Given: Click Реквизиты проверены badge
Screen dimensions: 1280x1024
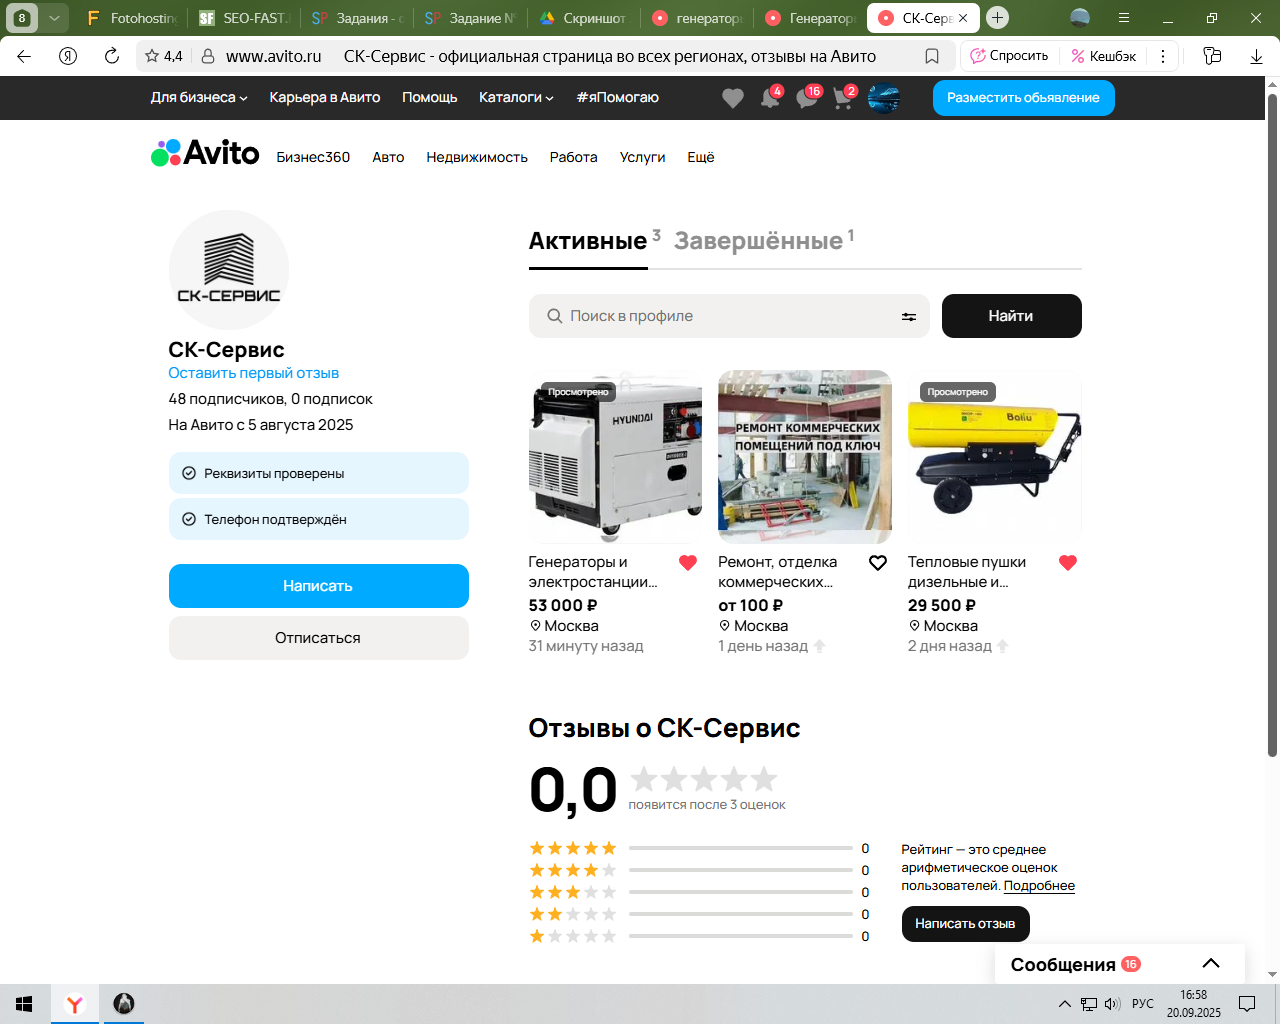Looking at the screenshot, I should tap(318, 473).
